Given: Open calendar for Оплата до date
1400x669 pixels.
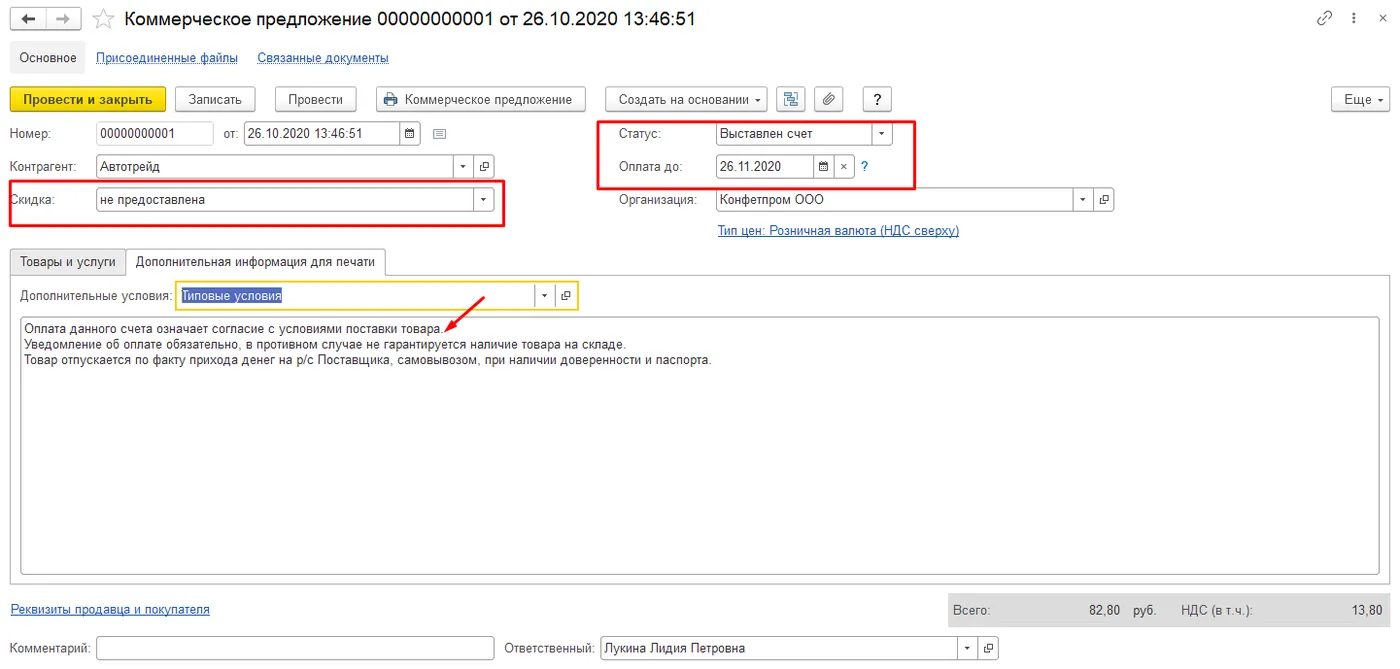Looking at the screenshot, I should (824, 166).
